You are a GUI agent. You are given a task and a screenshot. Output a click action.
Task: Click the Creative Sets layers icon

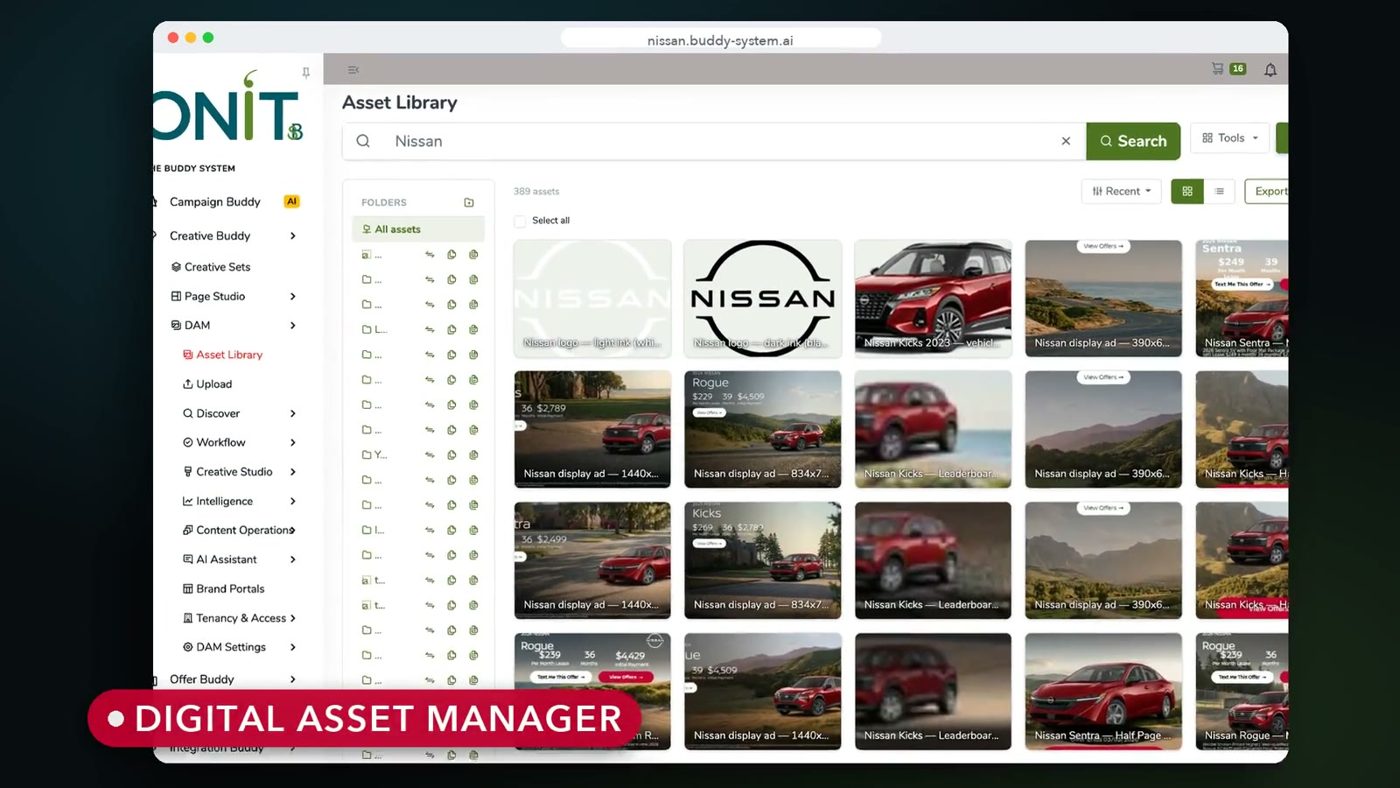(x=176, y=267)
